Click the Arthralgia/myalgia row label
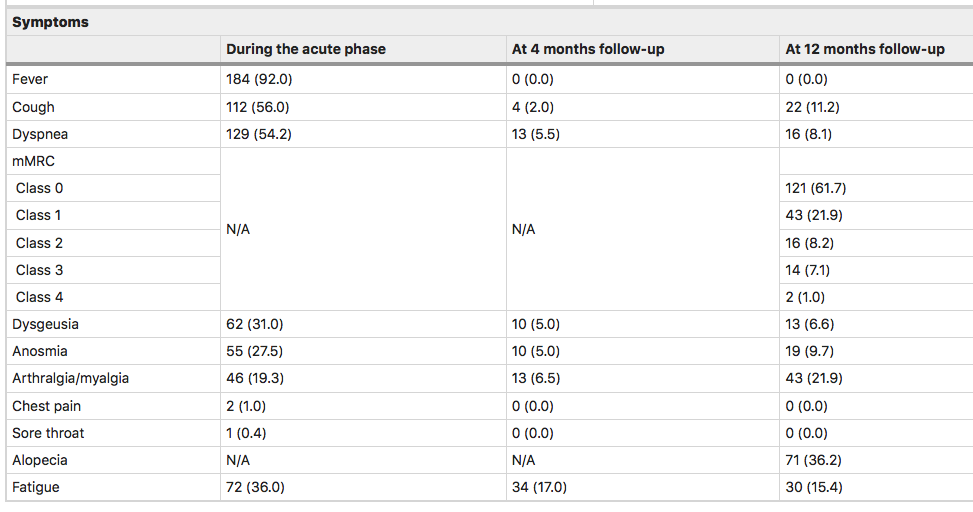 (x=70, y=378)
